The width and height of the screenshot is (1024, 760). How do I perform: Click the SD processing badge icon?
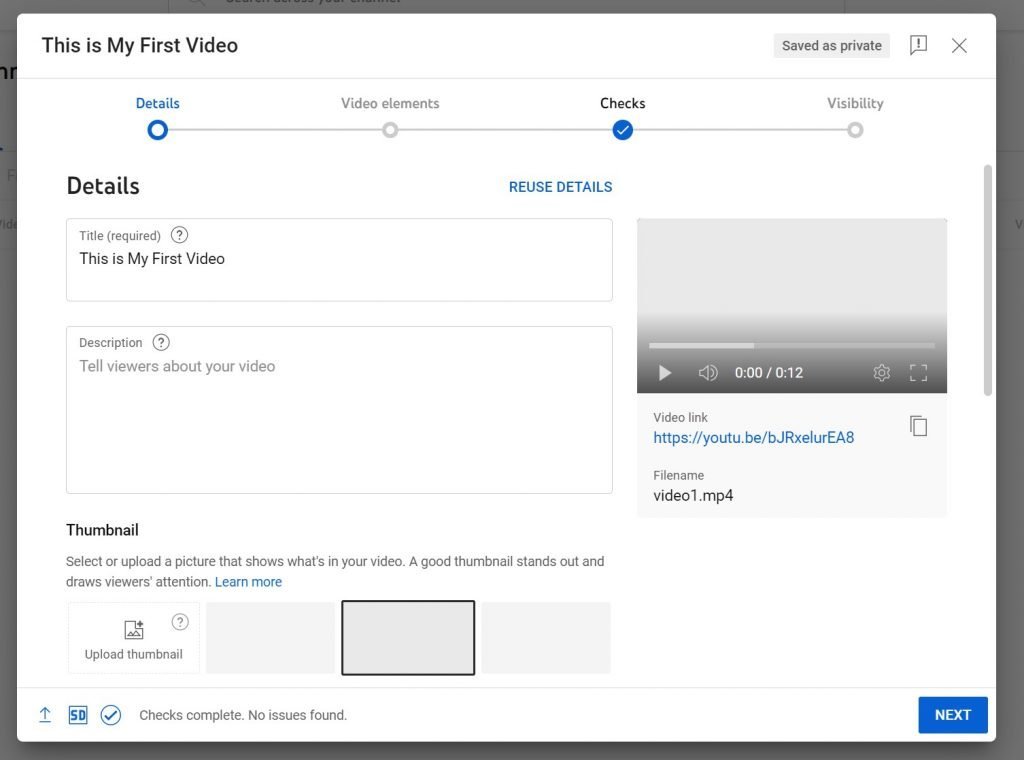pyautogui.click(x=78, y=715)
